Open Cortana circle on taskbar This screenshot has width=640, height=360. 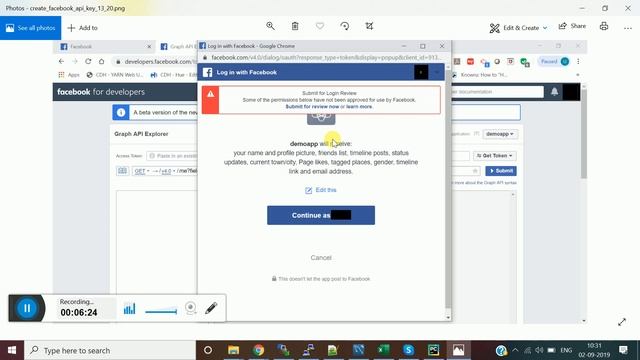click(x=208, y=350)
